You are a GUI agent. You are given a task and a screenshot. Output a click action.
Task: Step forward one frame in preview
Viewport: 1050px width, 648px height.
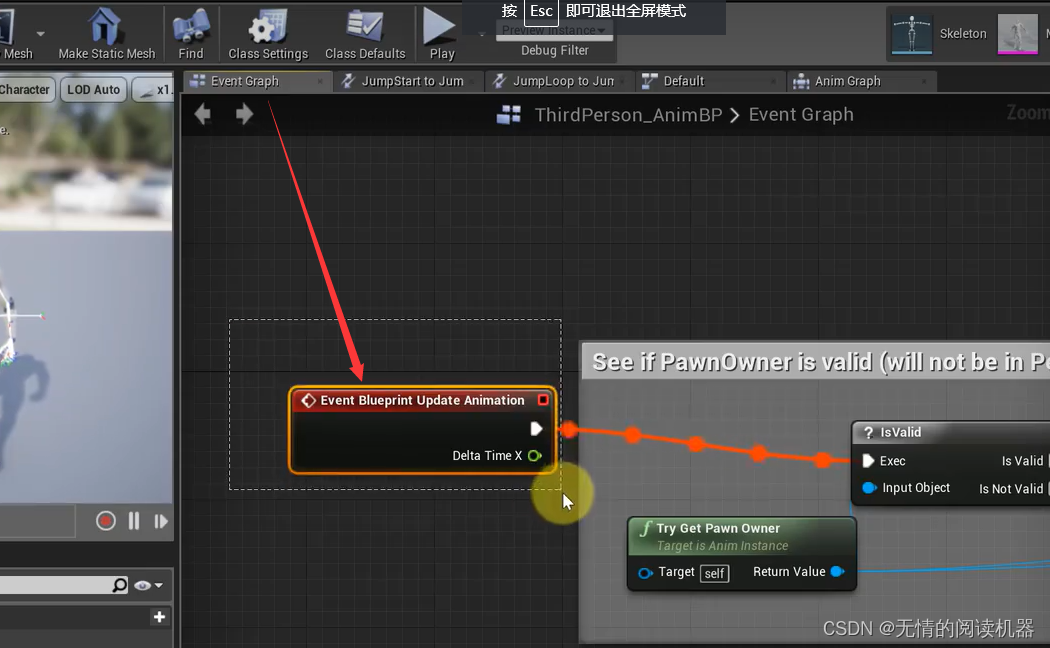pyautogui.click(x=161, y=521)
